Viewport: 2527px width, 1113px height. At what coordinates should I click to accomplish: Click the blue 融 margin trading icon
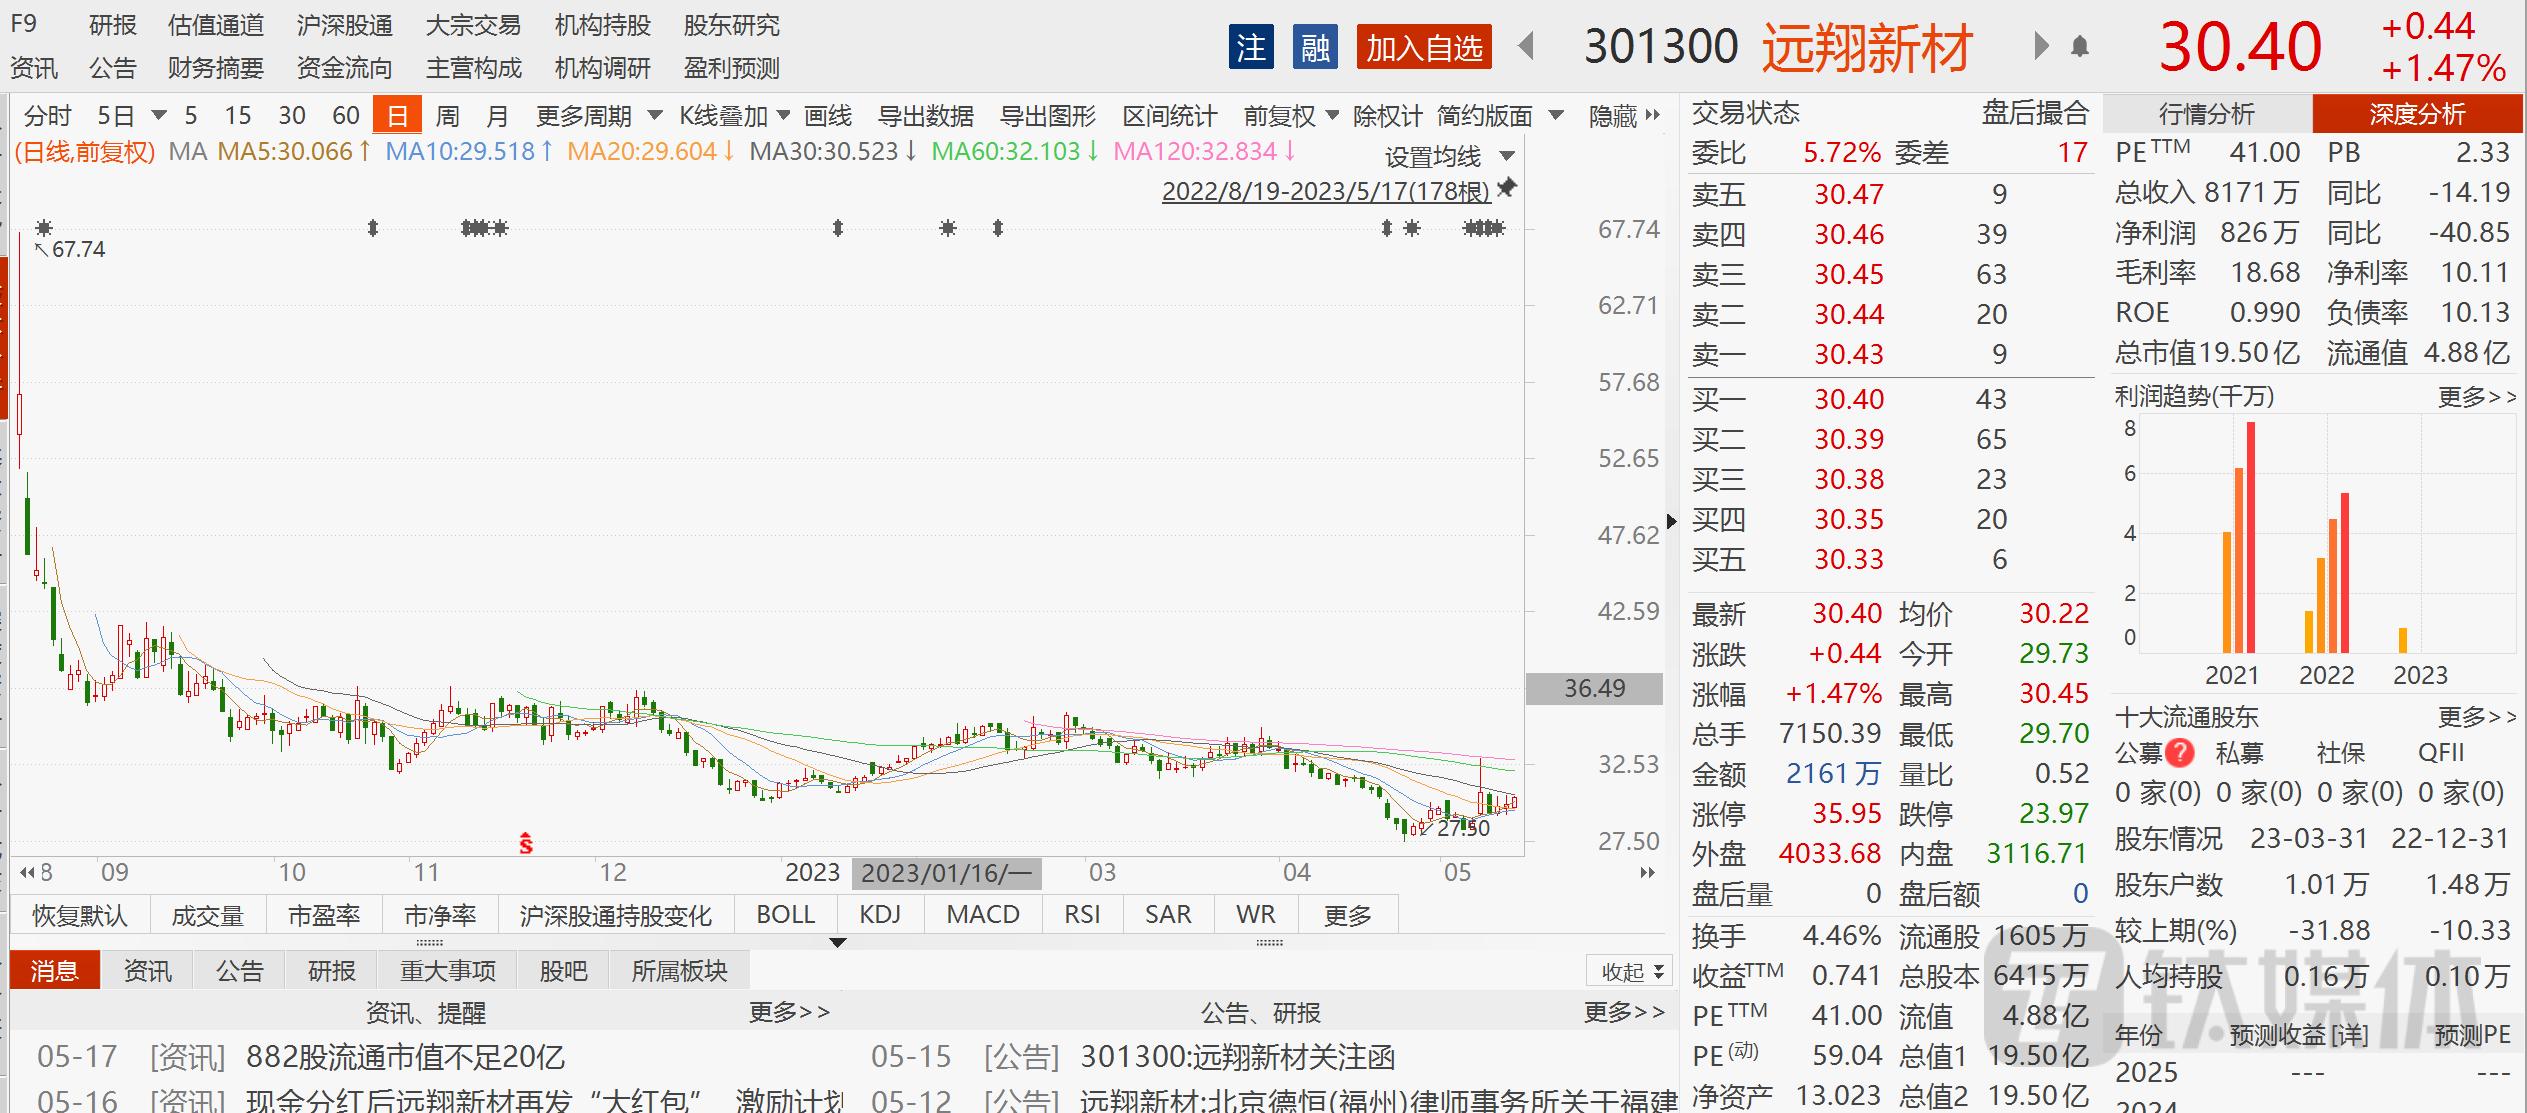click(x=1315, y=47)
